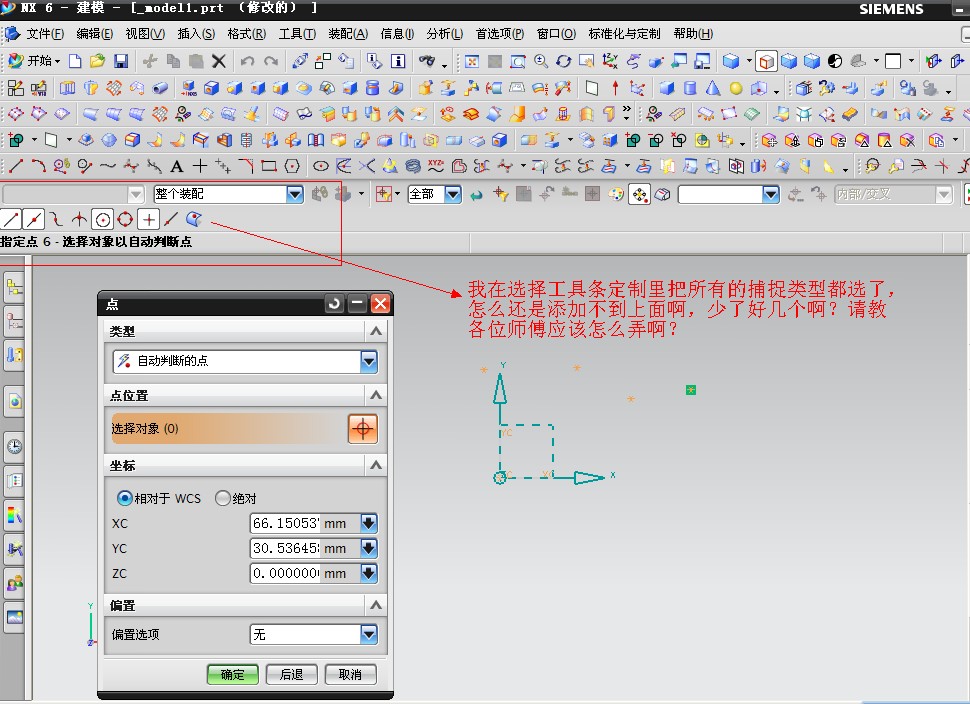Open the YC value options arrow

coord(369,548)
